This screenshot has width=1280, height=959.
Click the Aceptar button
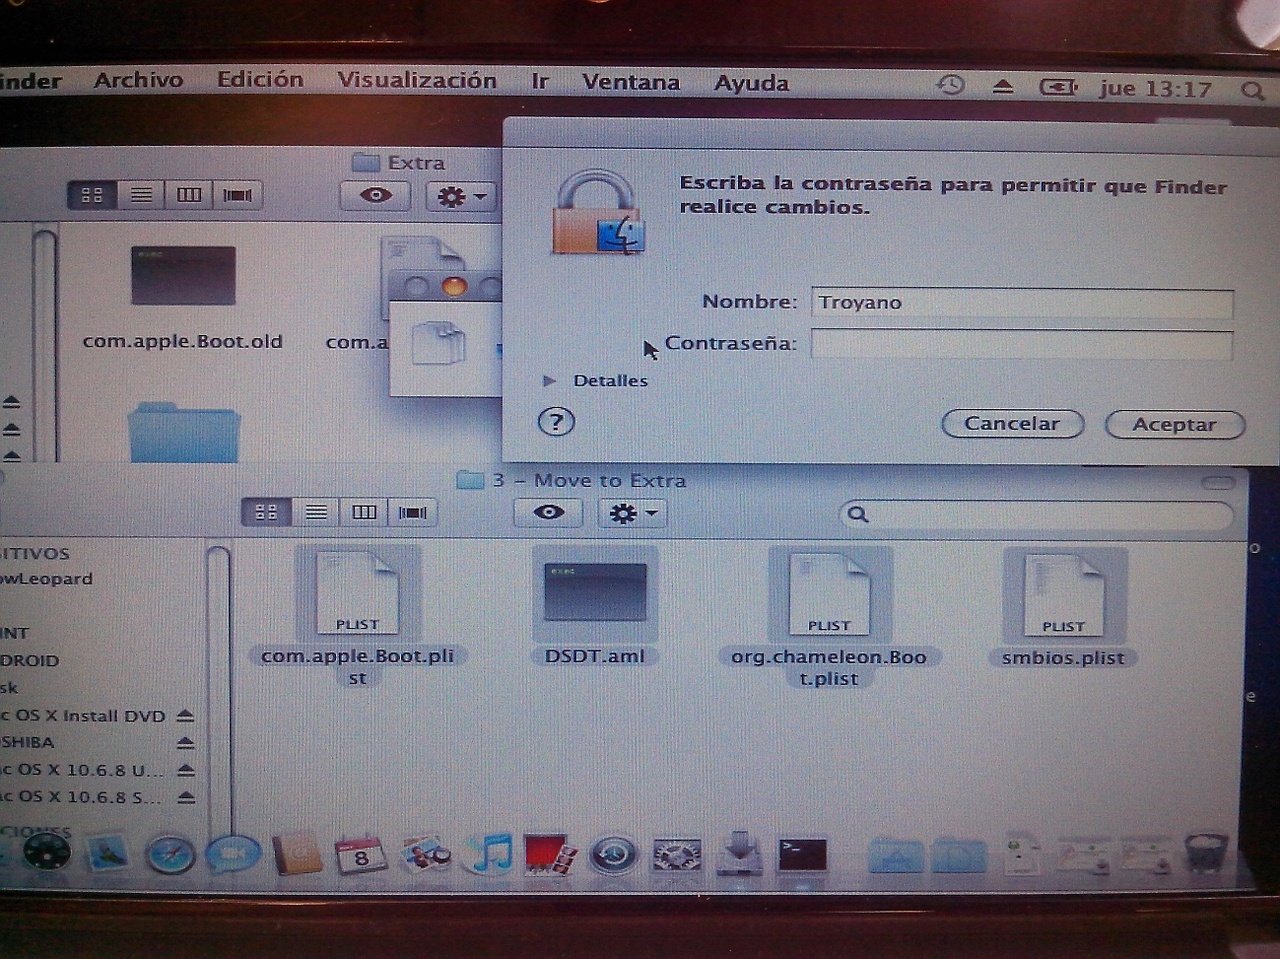(x=1174, y=424)
